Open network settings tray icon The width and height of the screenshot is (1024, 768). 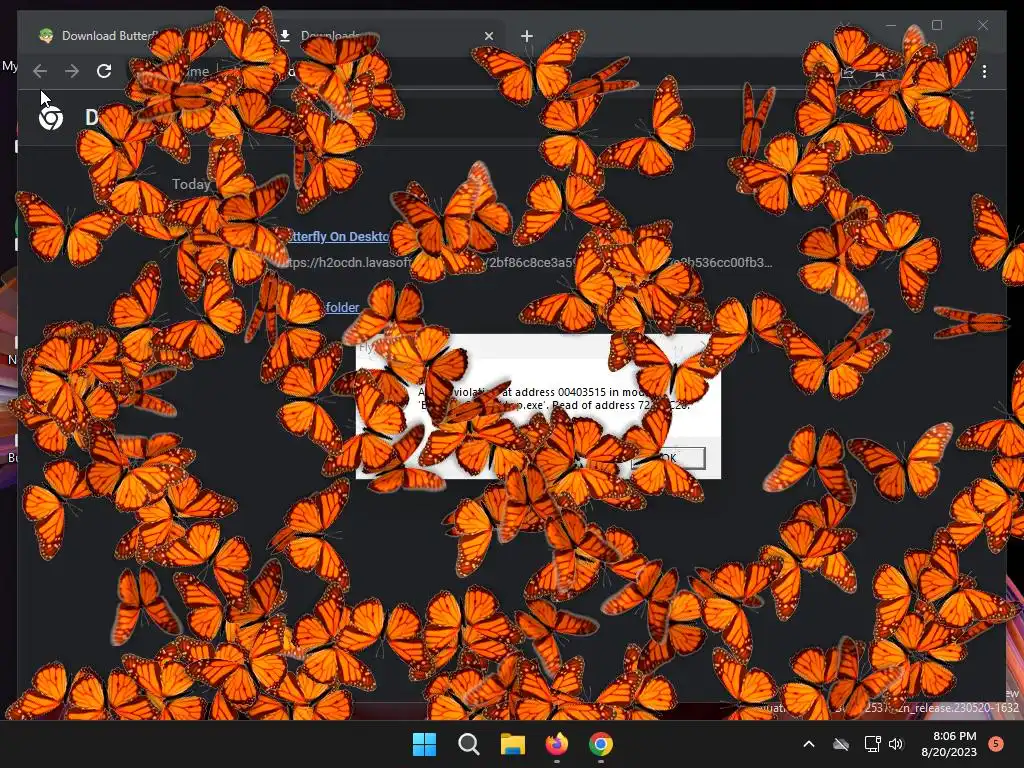872,744
